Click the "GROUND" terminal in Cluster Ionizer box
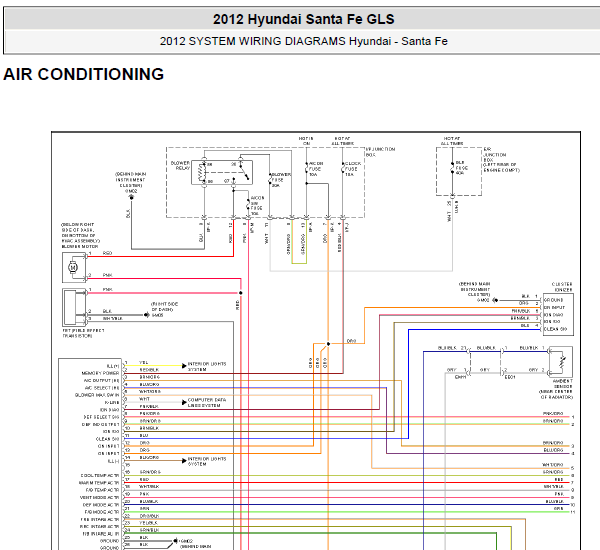 (554, 300)
